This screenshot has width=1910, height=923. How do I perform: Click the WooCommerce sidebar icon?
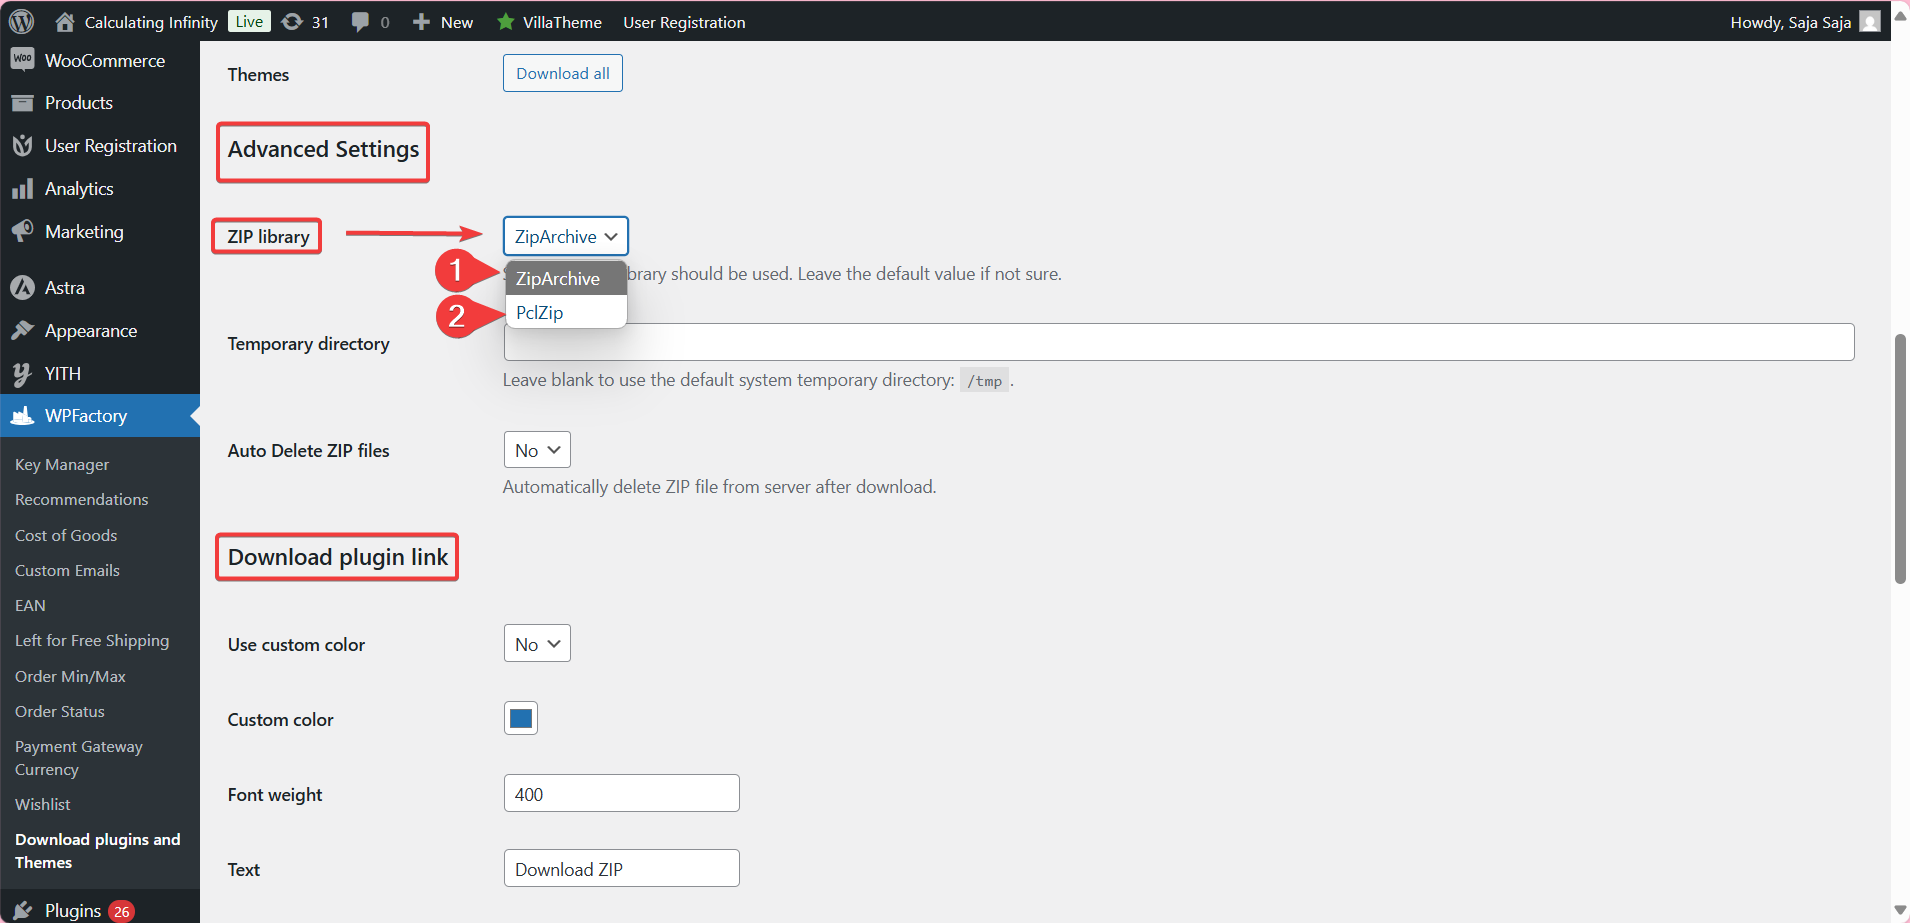click(22, 60)
